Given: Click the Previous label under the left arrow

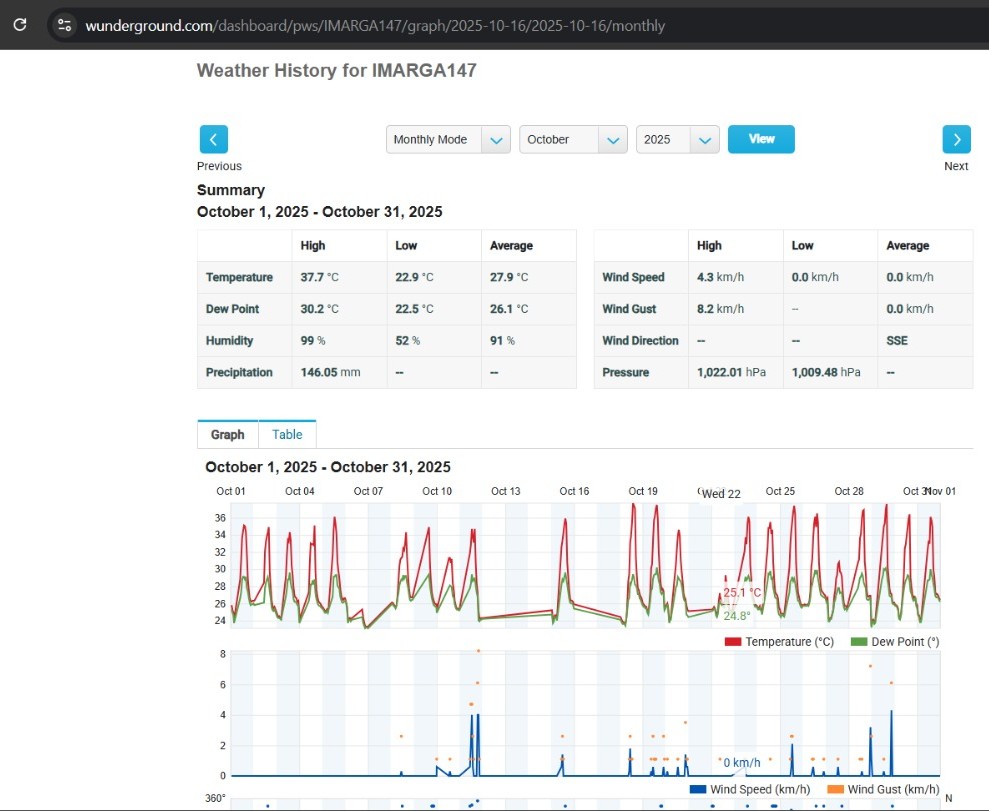Looking at the screenshot, I should (x=219, y=166).
